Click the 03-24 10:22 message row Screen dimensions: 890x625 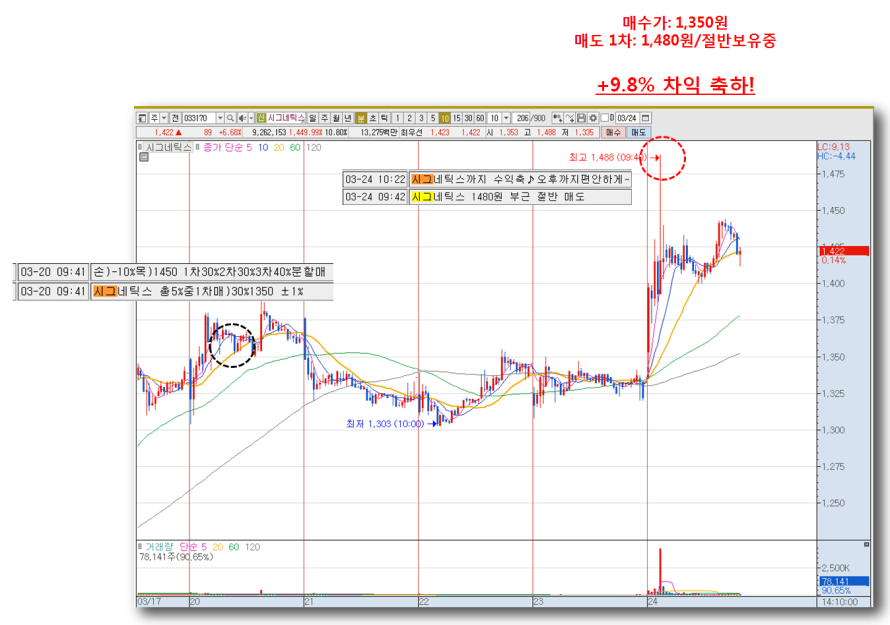tap(486, 179)
